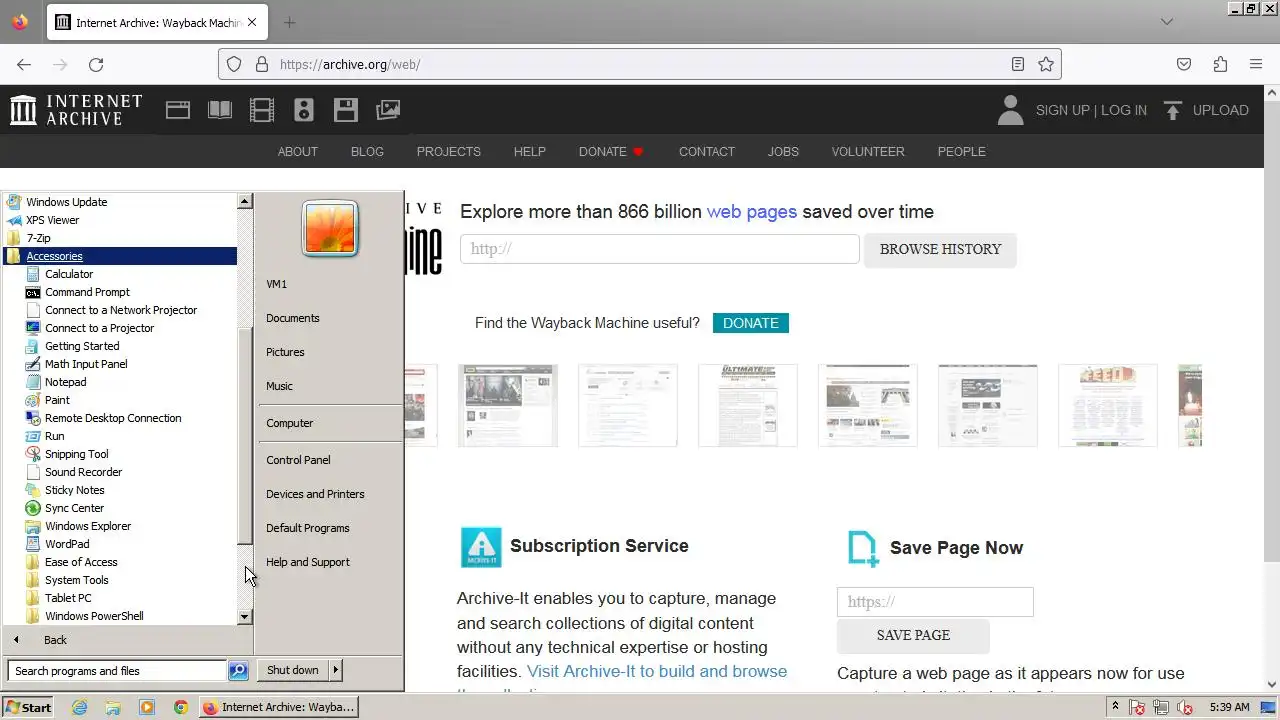Click the Wayback Machine URL field
This screenshot has width=1280, height=720.
click(x=660, y=249)
